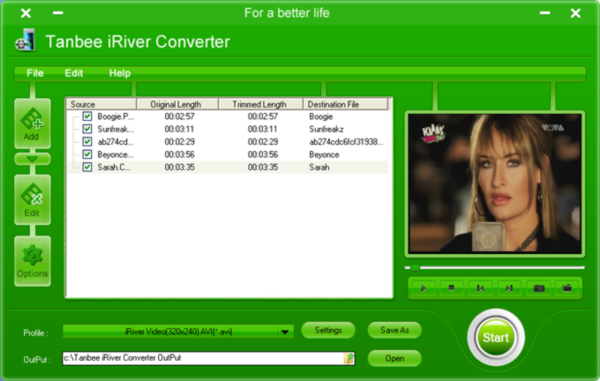Uncheck the Sunfreak... file checkbox
Image resolution: width=600 pixels, height=381 pixels.
(87, 129)
